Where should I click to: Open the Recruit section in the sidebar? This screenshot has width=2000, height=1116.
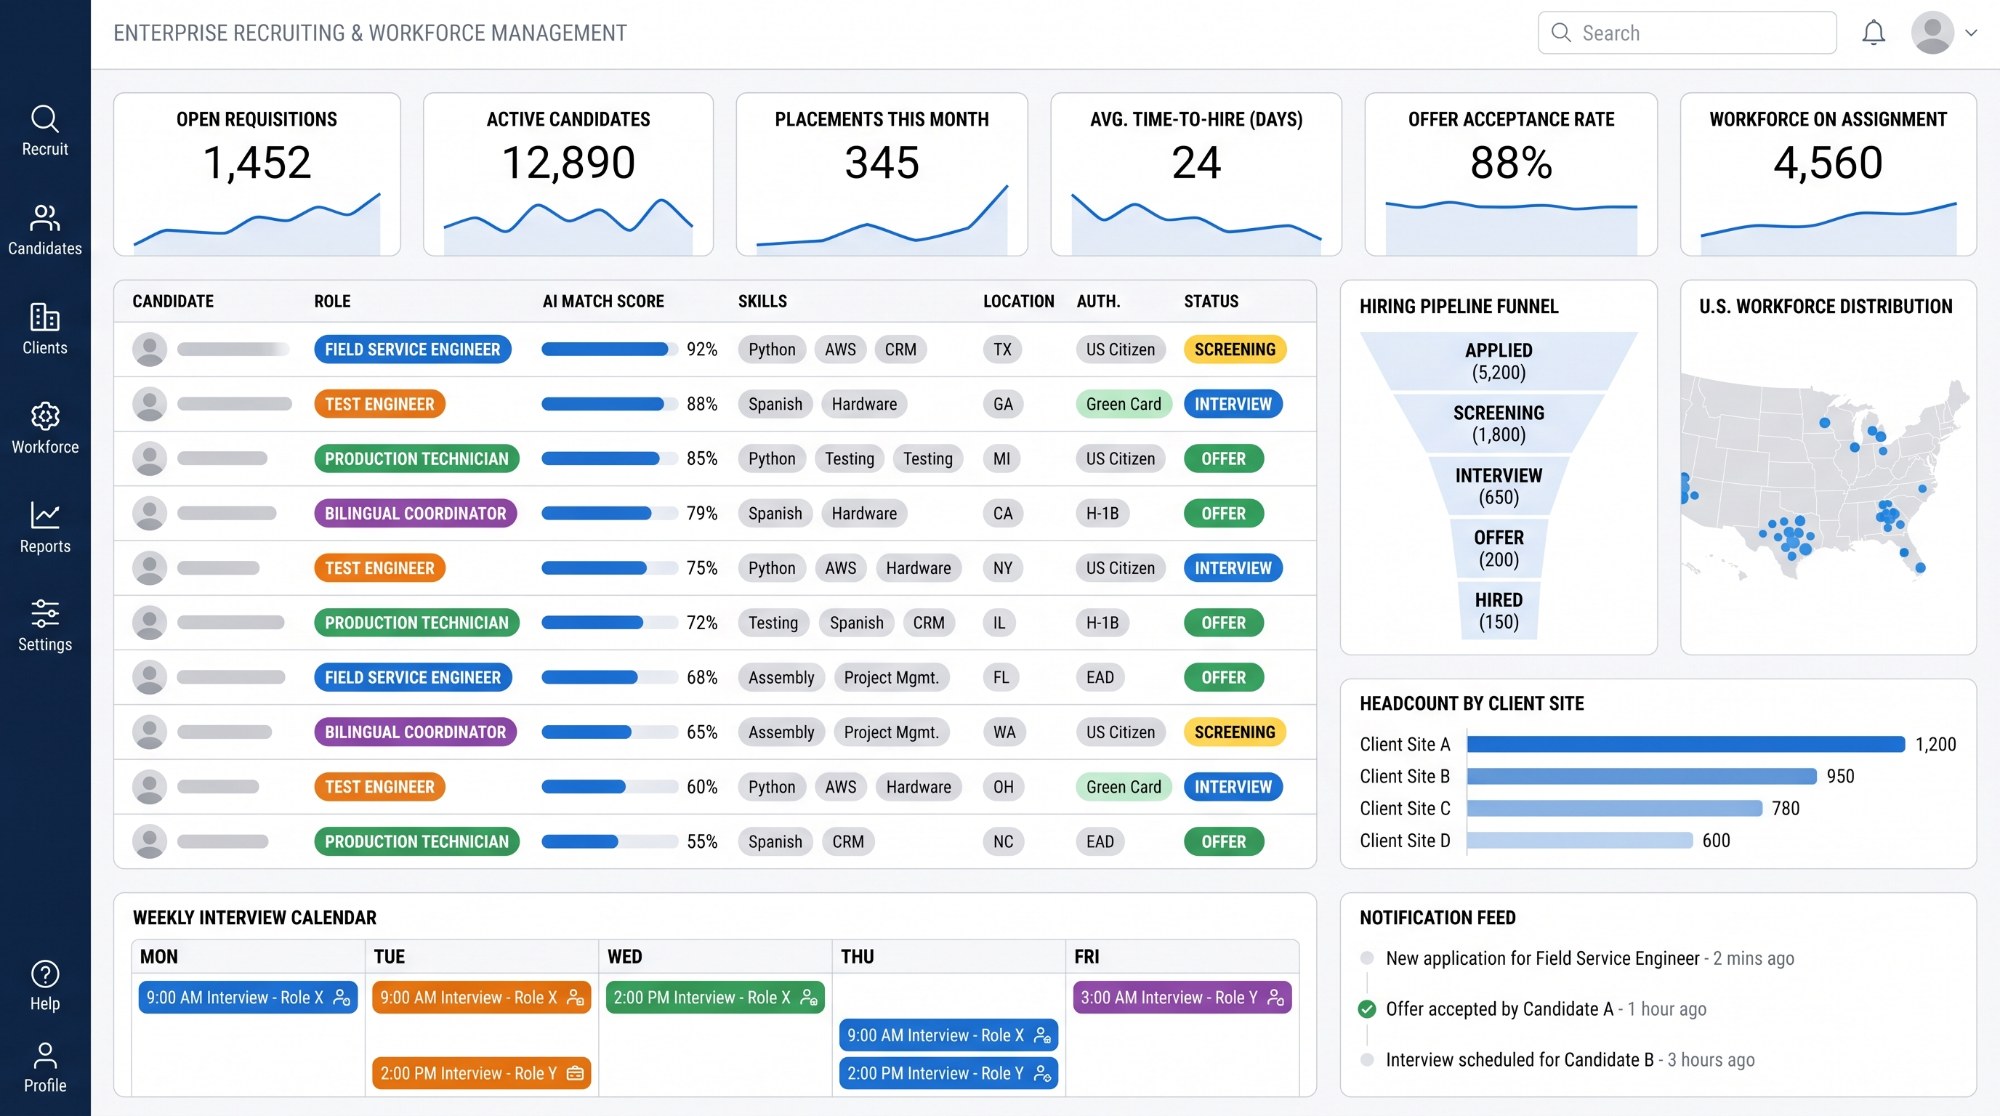click(x=45, y=131)
